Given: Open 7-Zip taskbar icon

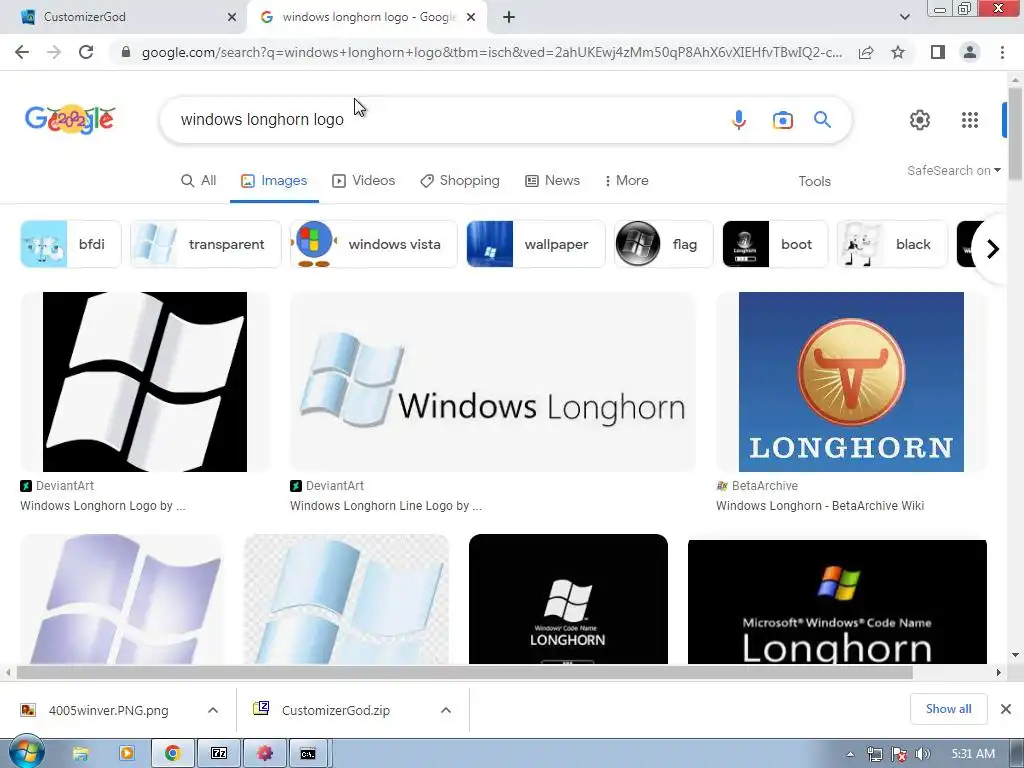Looking at the screenshot, I should tap(219, 754).
